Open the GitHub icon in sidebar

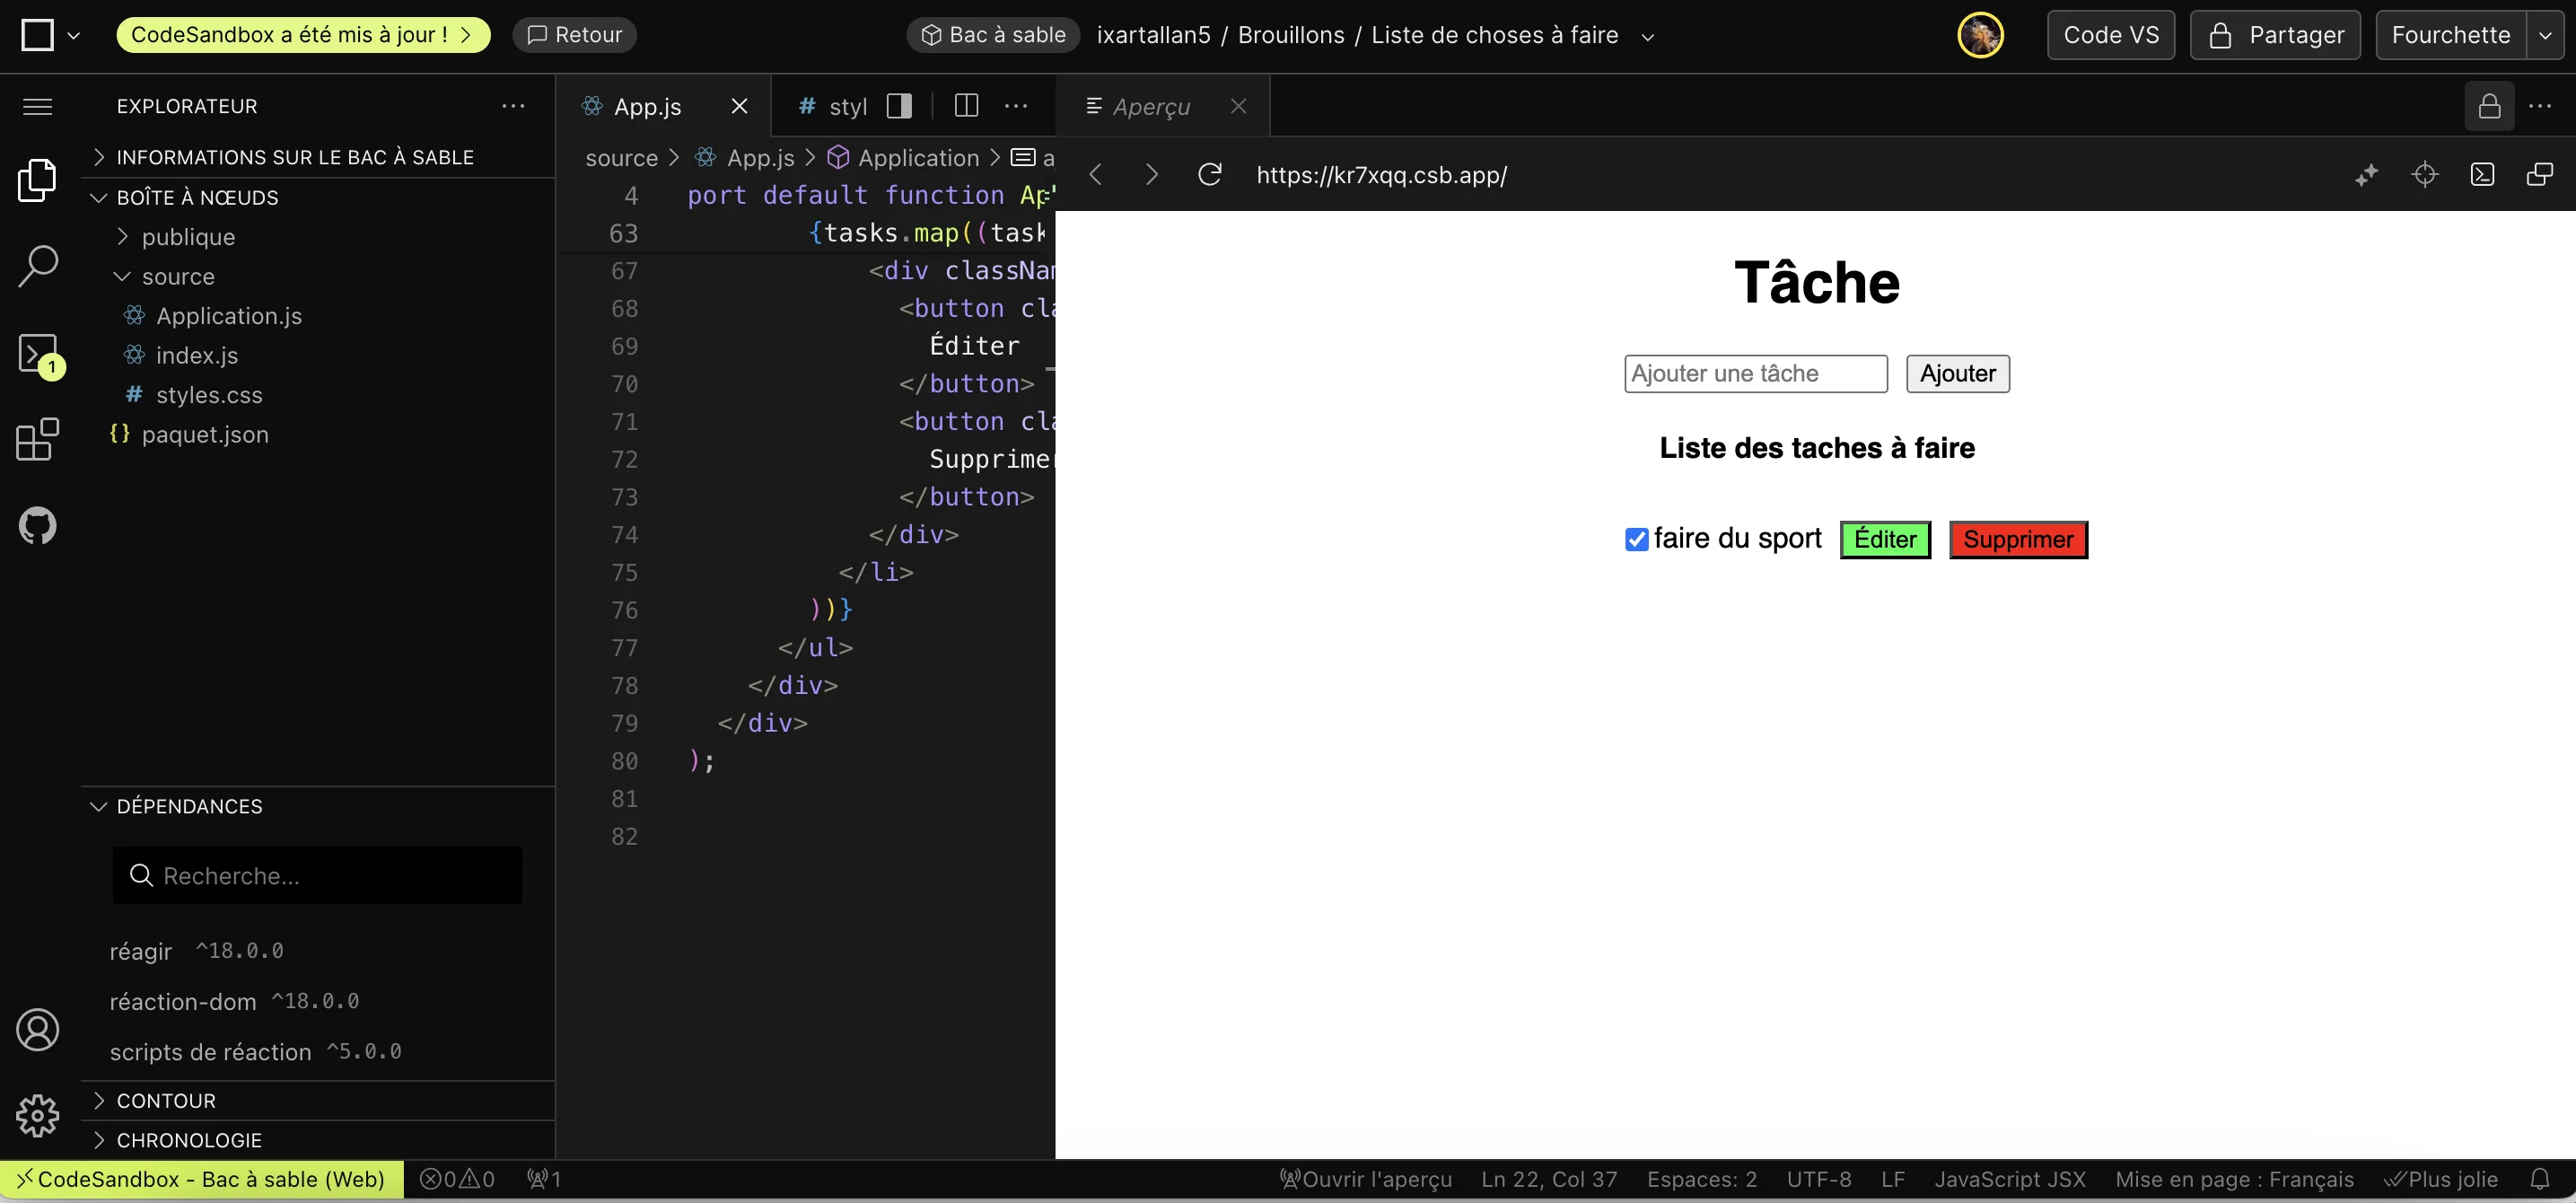point(38,525)
